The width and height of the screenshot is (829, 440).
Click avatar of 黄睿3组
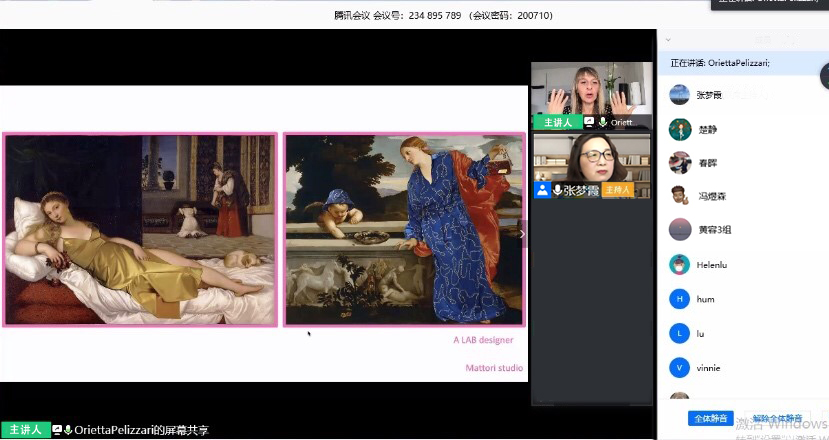pyautogui.click(x=679, y=230)
